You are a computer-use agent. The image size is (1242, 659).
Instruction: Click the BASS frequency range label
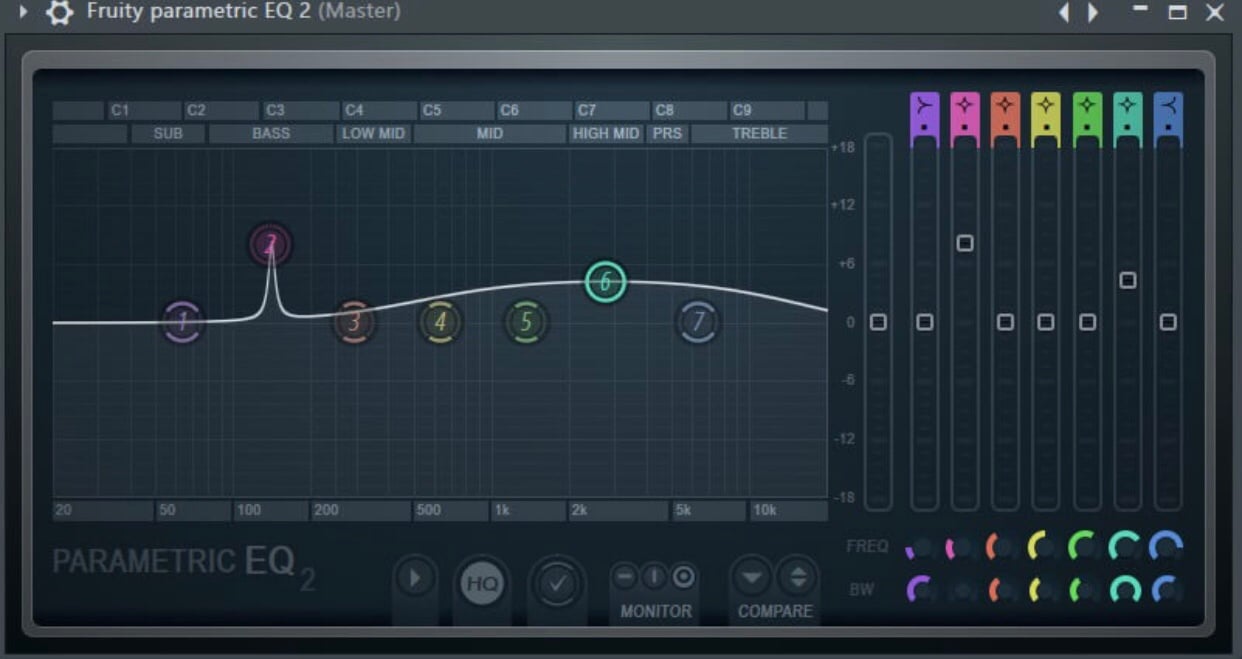coord(271,134)
